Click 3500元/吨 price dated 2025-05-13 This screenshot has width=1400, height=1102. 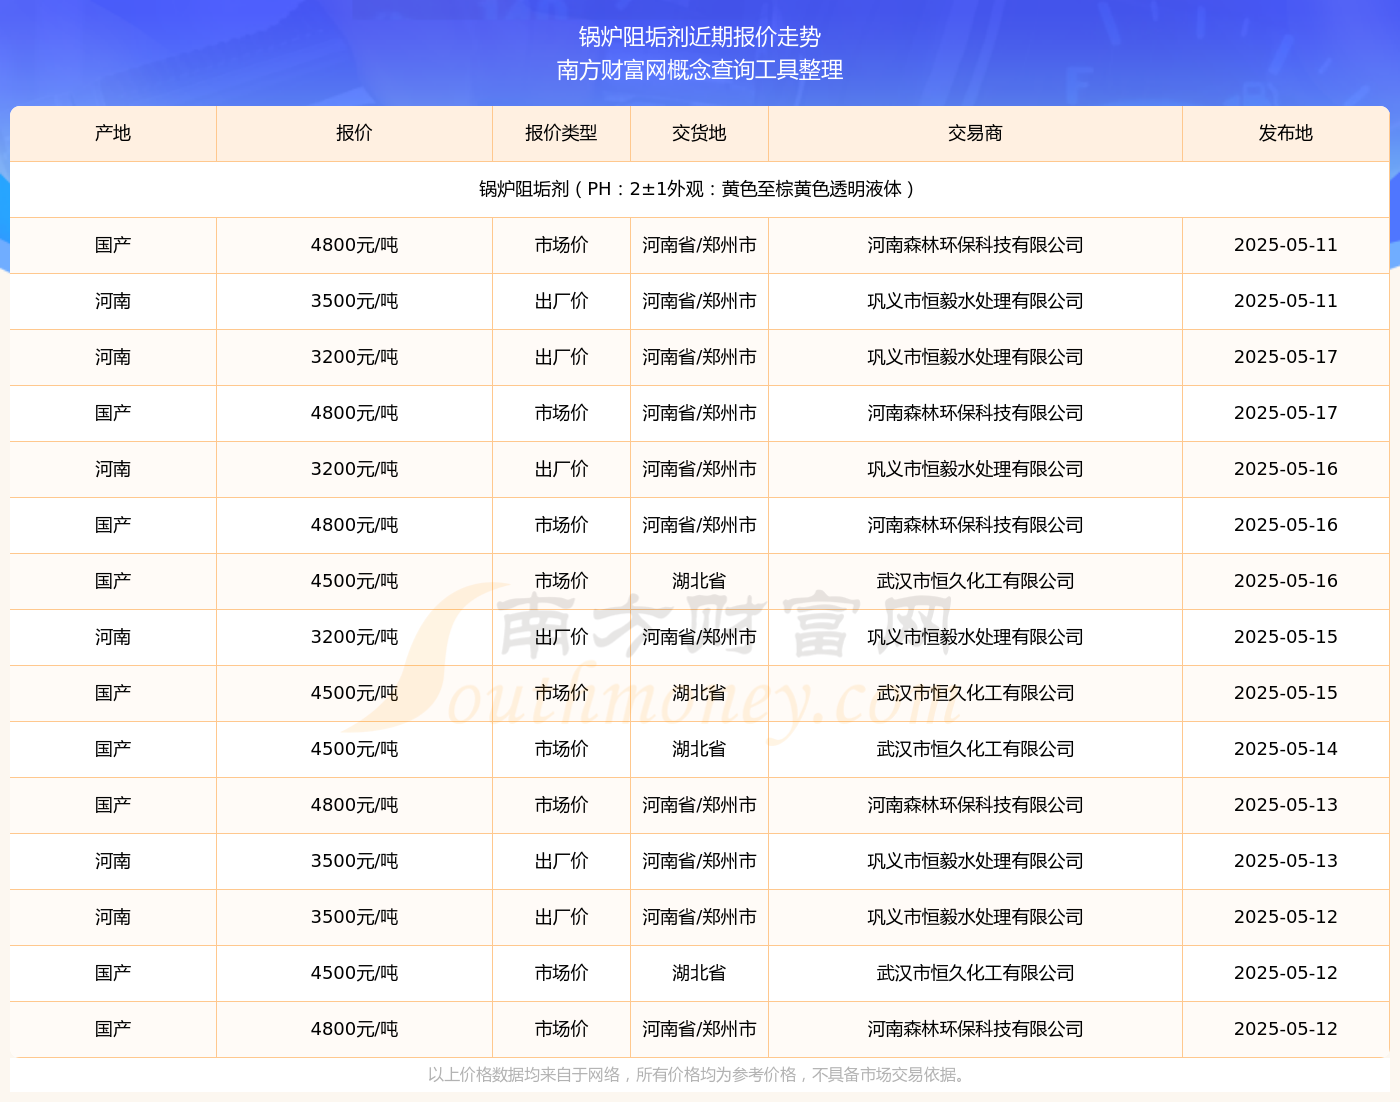click(x=354, y=861)
